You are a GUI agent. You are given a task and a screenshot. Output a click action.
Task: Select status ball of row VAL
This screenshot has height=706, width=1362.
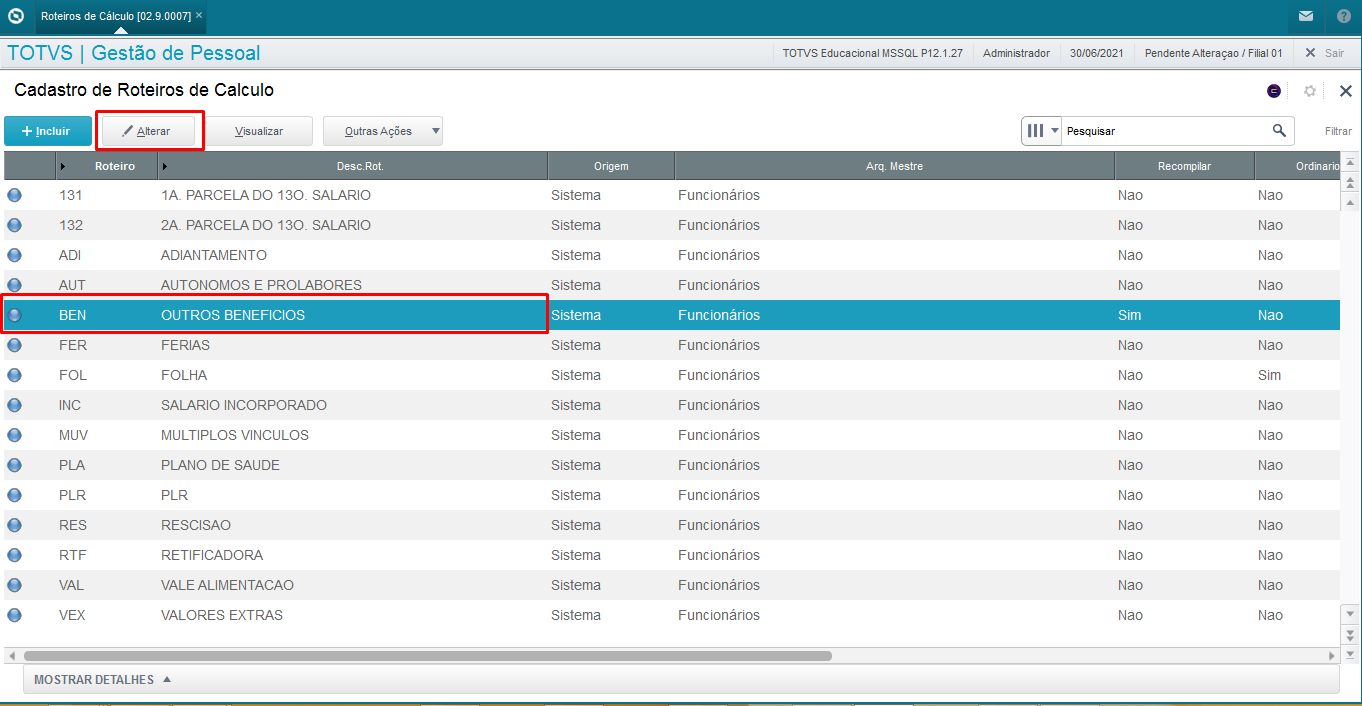[15, 585]
